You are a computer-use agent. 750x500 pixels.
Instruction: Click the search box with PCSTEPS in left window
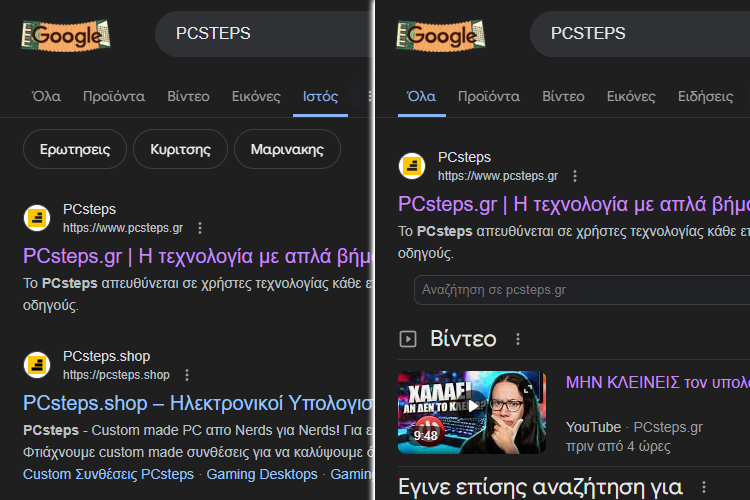click(x=264, y=33)
